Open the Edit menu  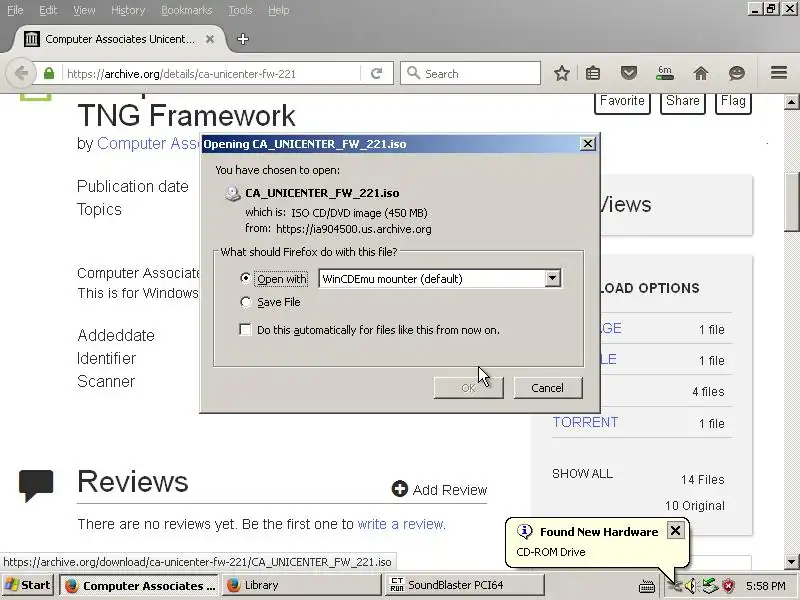(x=48, y=10)
